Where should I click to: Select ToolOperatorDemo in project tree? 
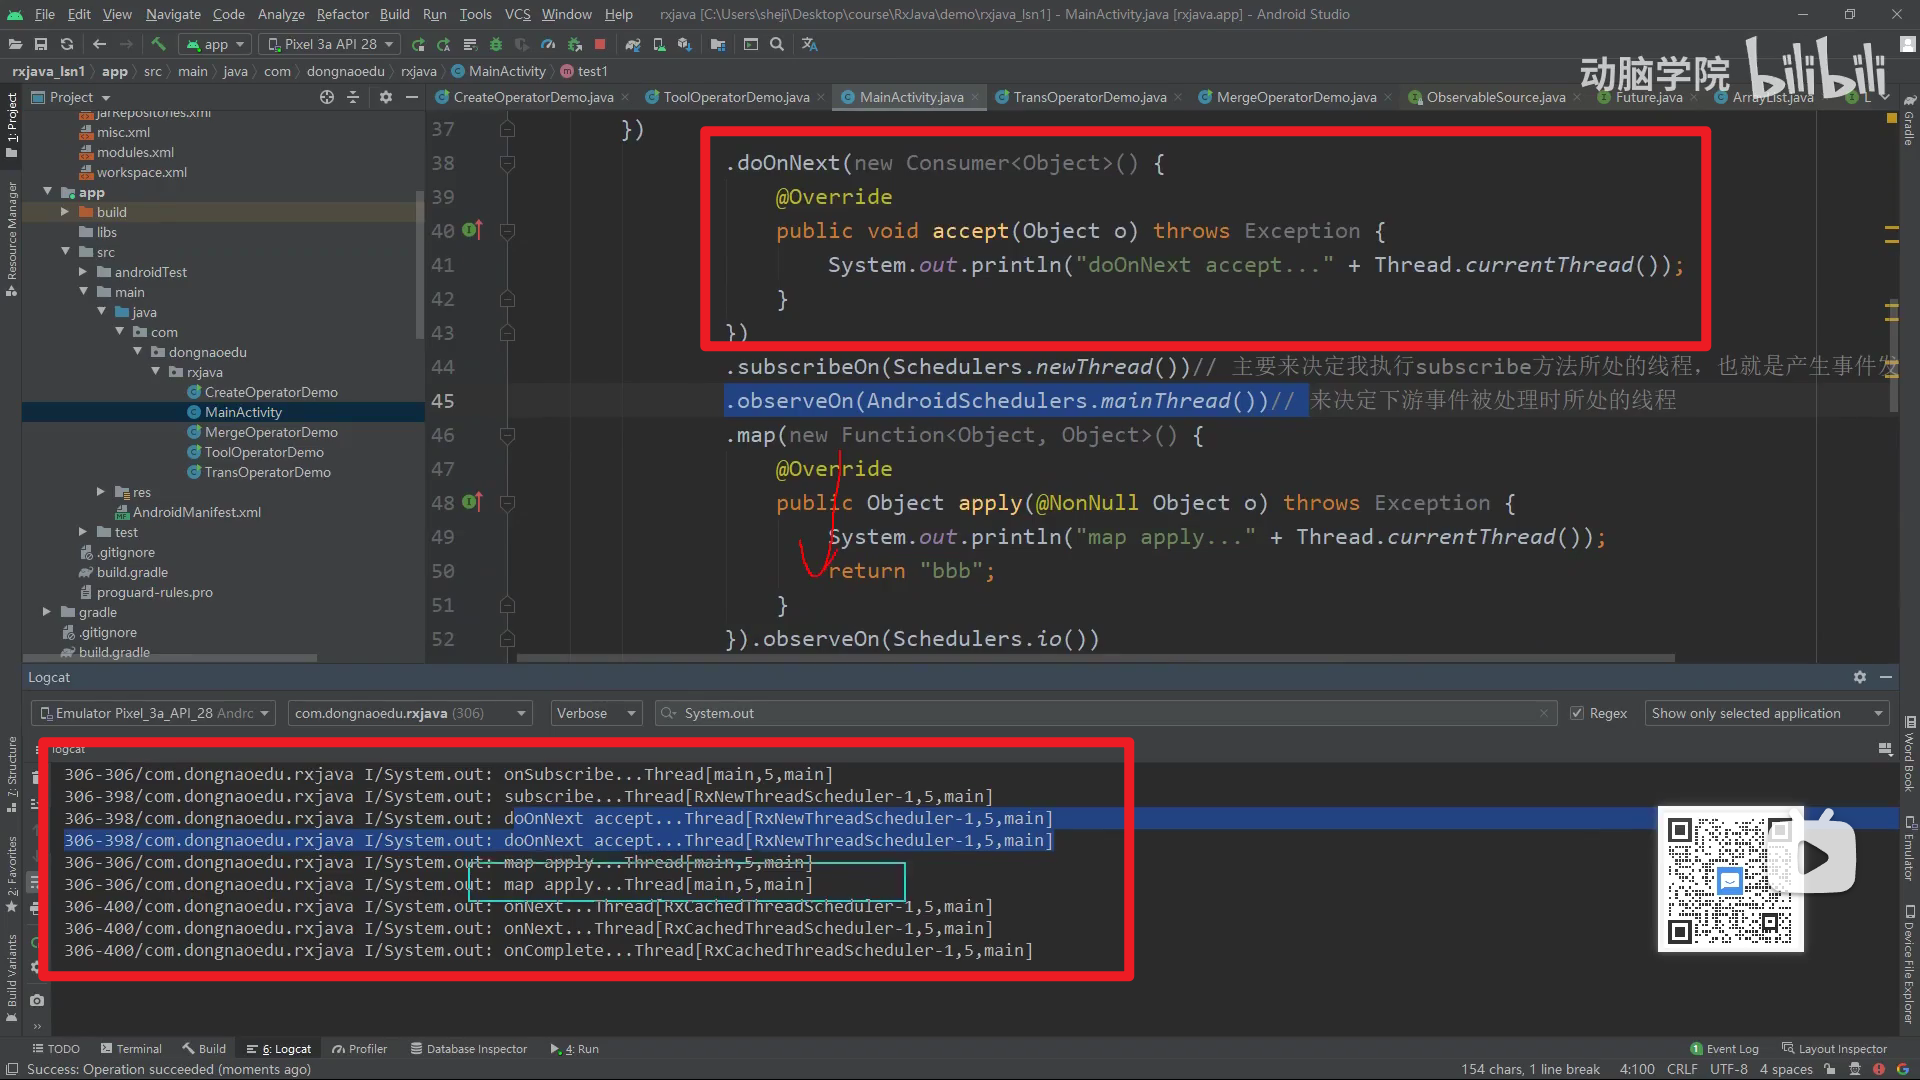pyautogui.click(x=264, y=452)
